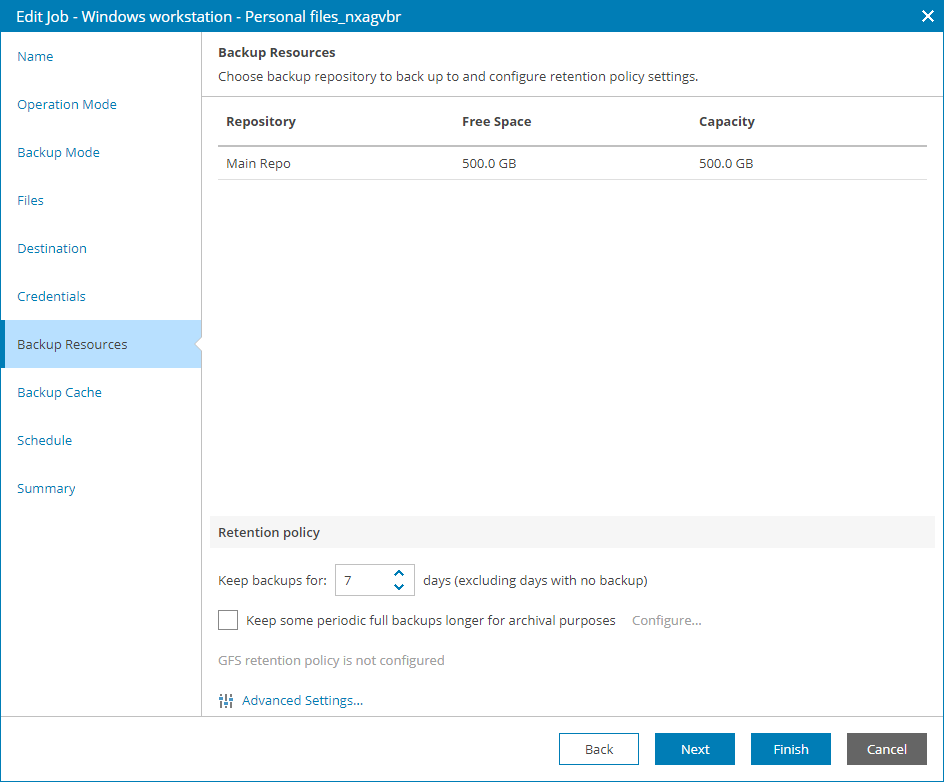Switch to the Schedule step
The width and height of the screenshot is (944, 782).
(x=44, y=440)
